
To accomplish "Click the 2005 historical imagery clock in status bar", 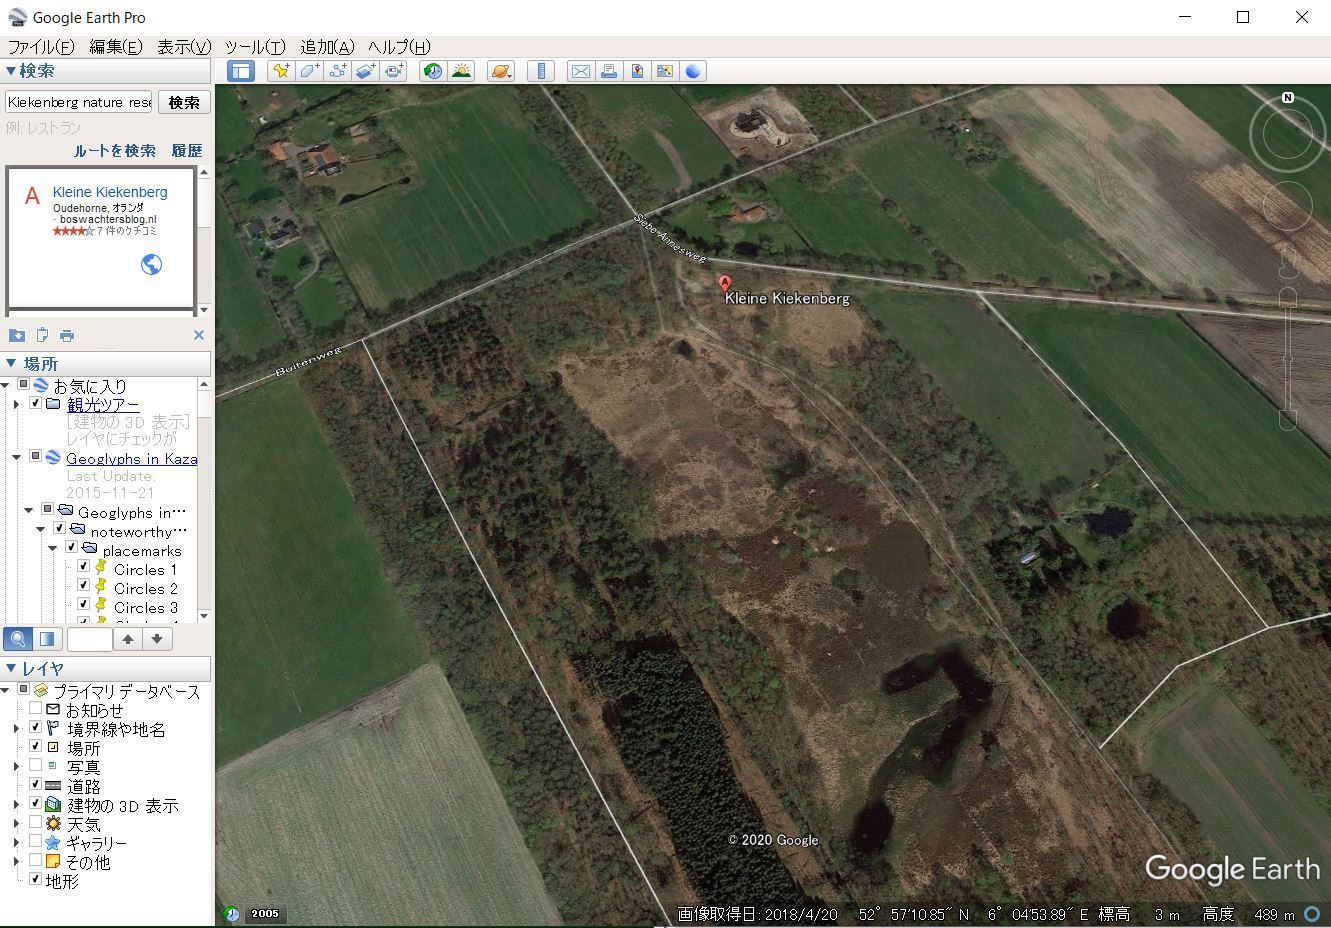I will [x=231, y=914].
